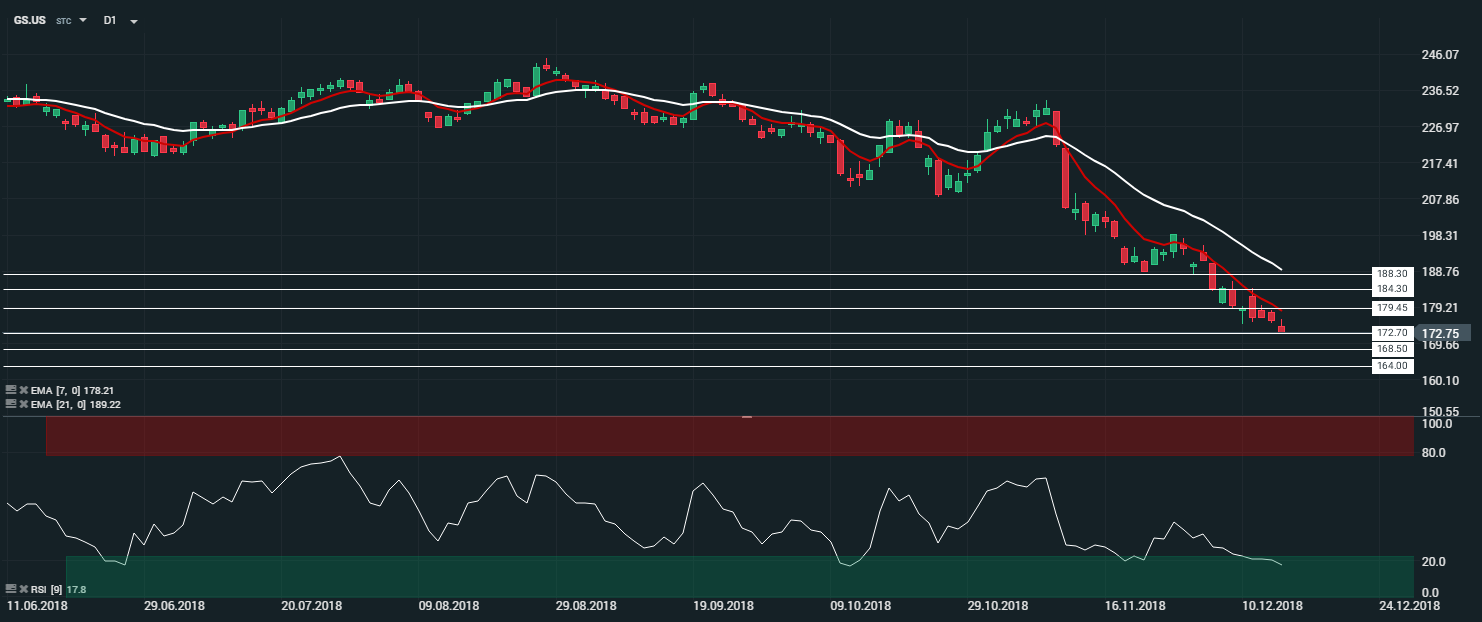Click the 10.12.2018 date on time axis
Image resolution: width=1482 pixels, height=622 pixels.
[x=1272, y=606]
